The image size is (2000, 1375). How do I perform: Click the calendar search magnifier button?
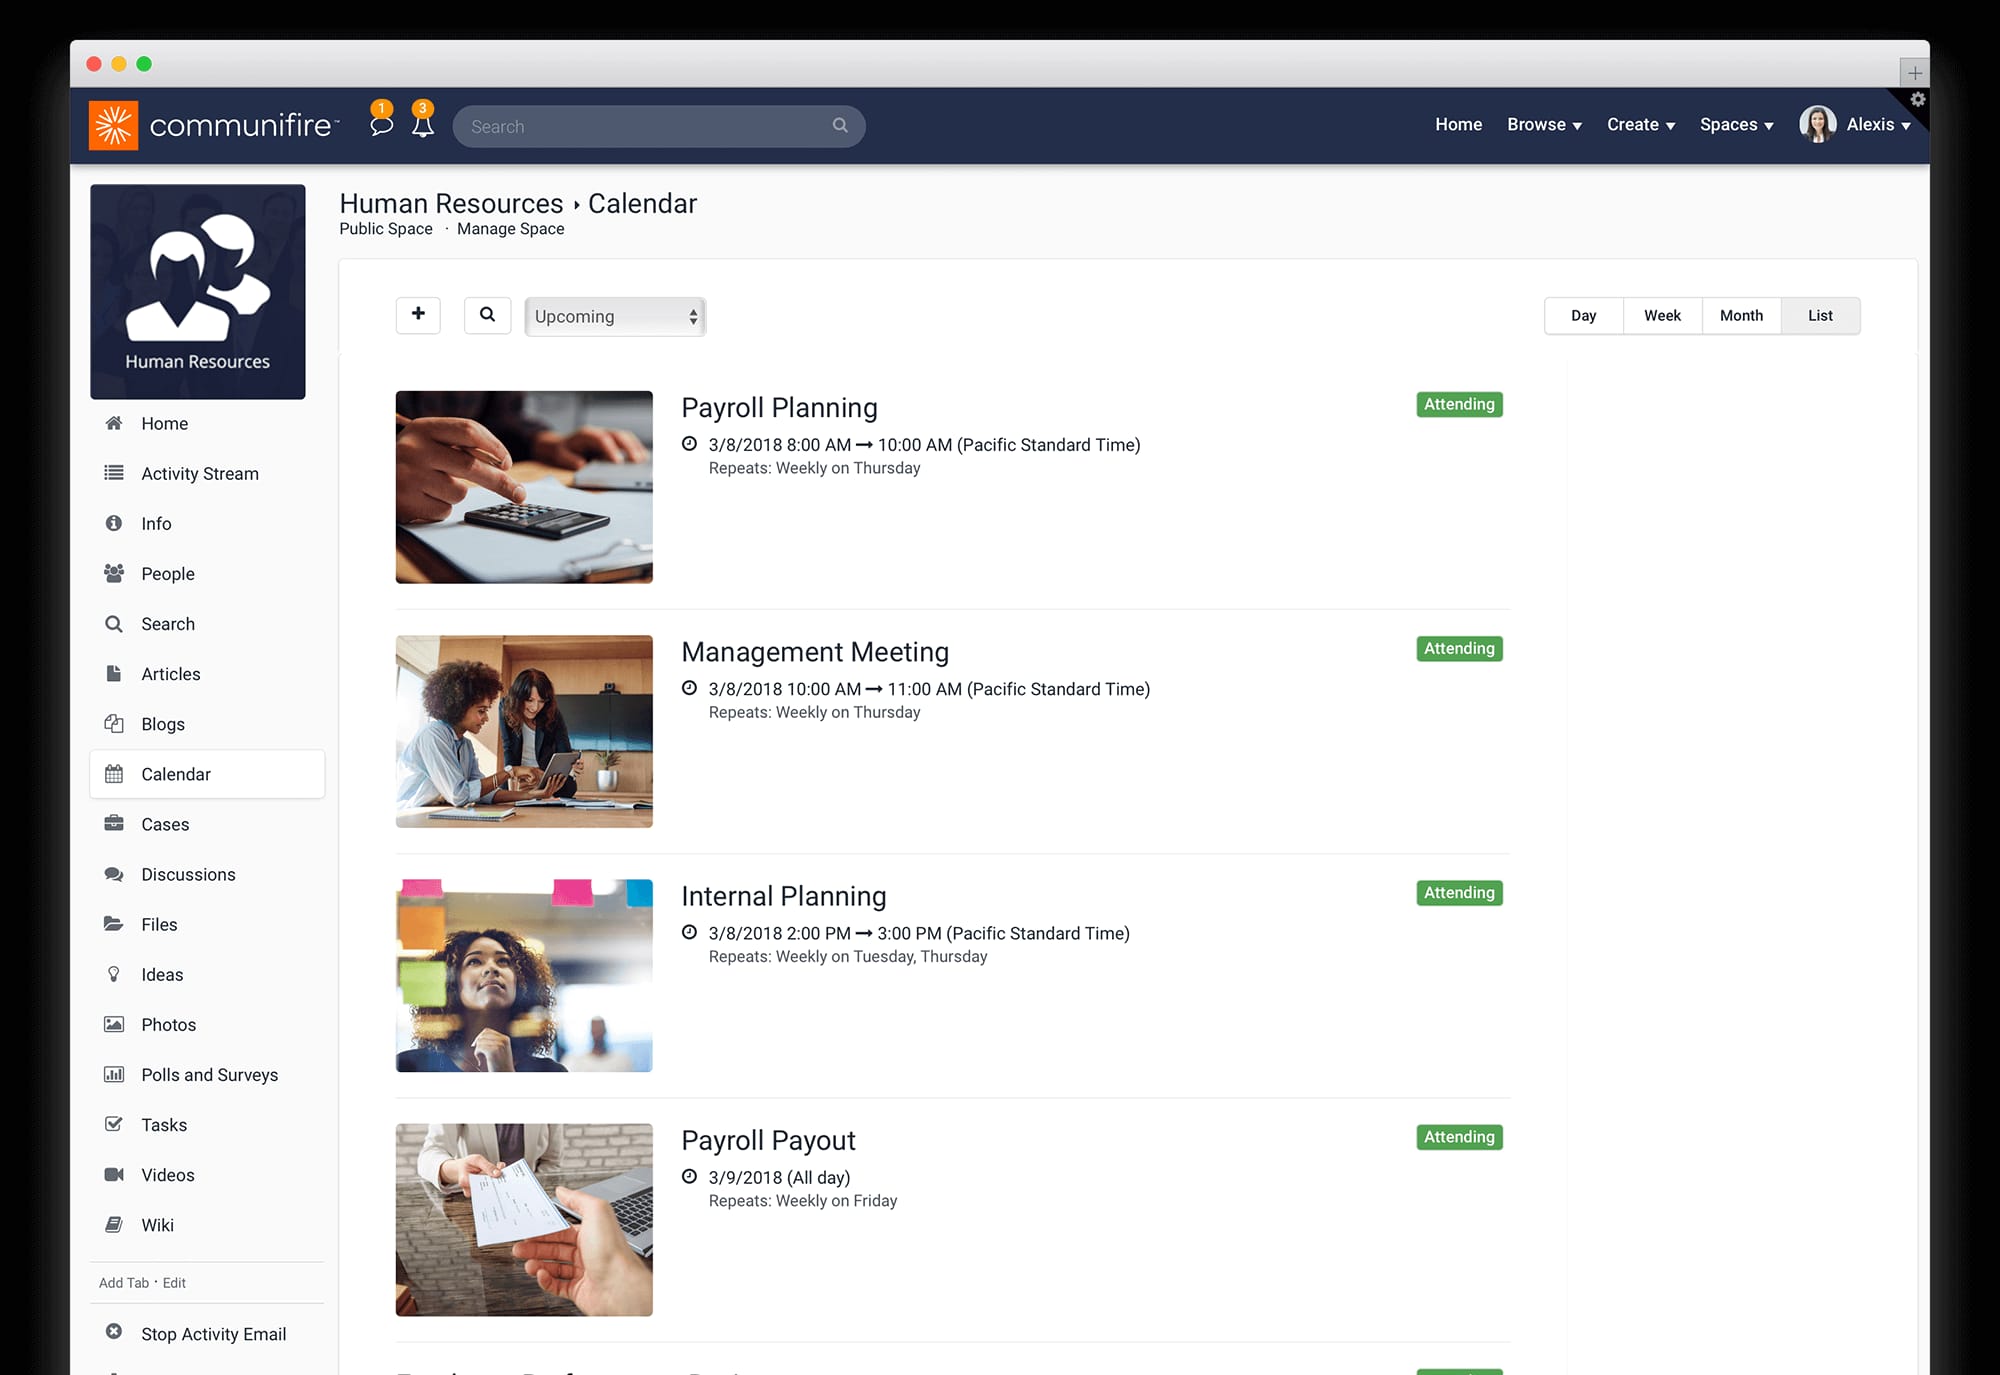[487, 315]
